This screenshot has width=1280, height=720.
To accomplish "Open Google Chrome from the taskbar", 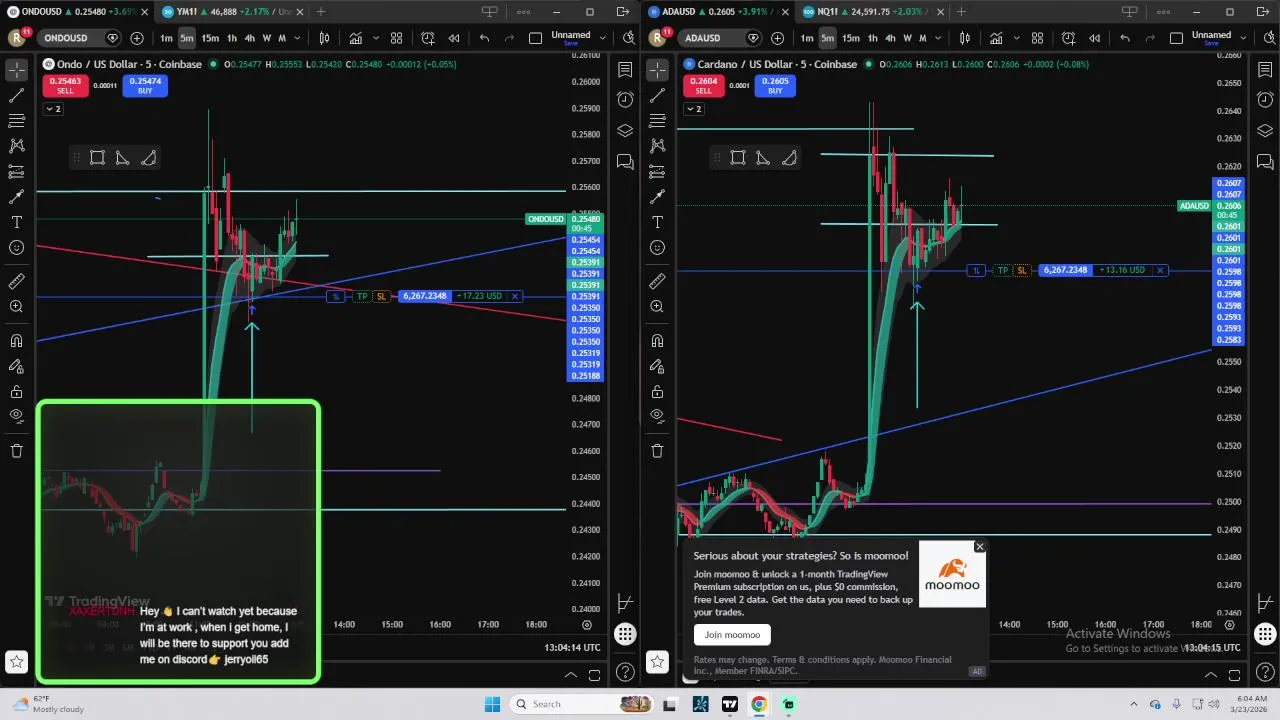I will (x=759, y=704).
